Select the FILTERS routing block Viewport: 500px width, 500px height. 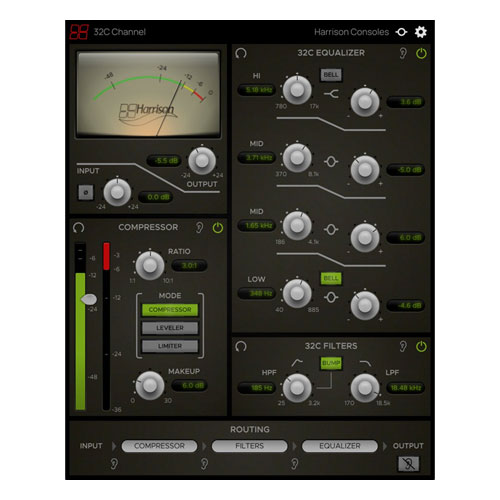point(249,446)
